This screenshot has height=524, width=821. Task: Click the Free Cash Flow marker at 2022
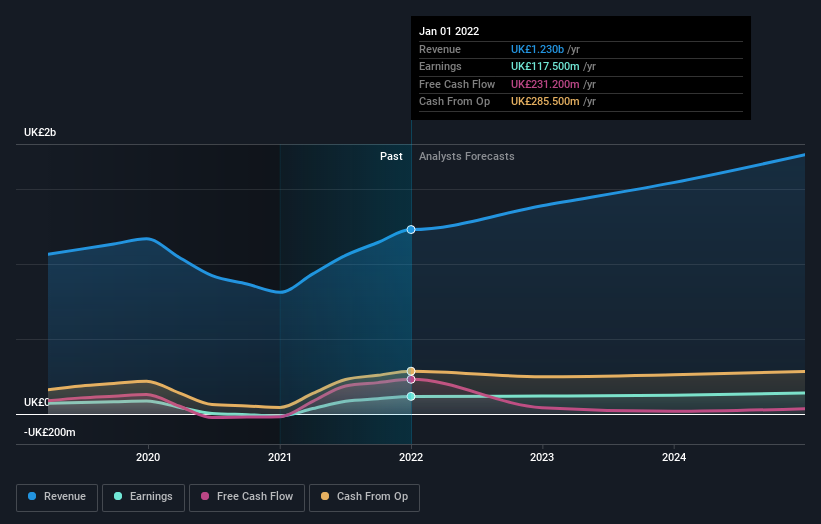point(411,379)
